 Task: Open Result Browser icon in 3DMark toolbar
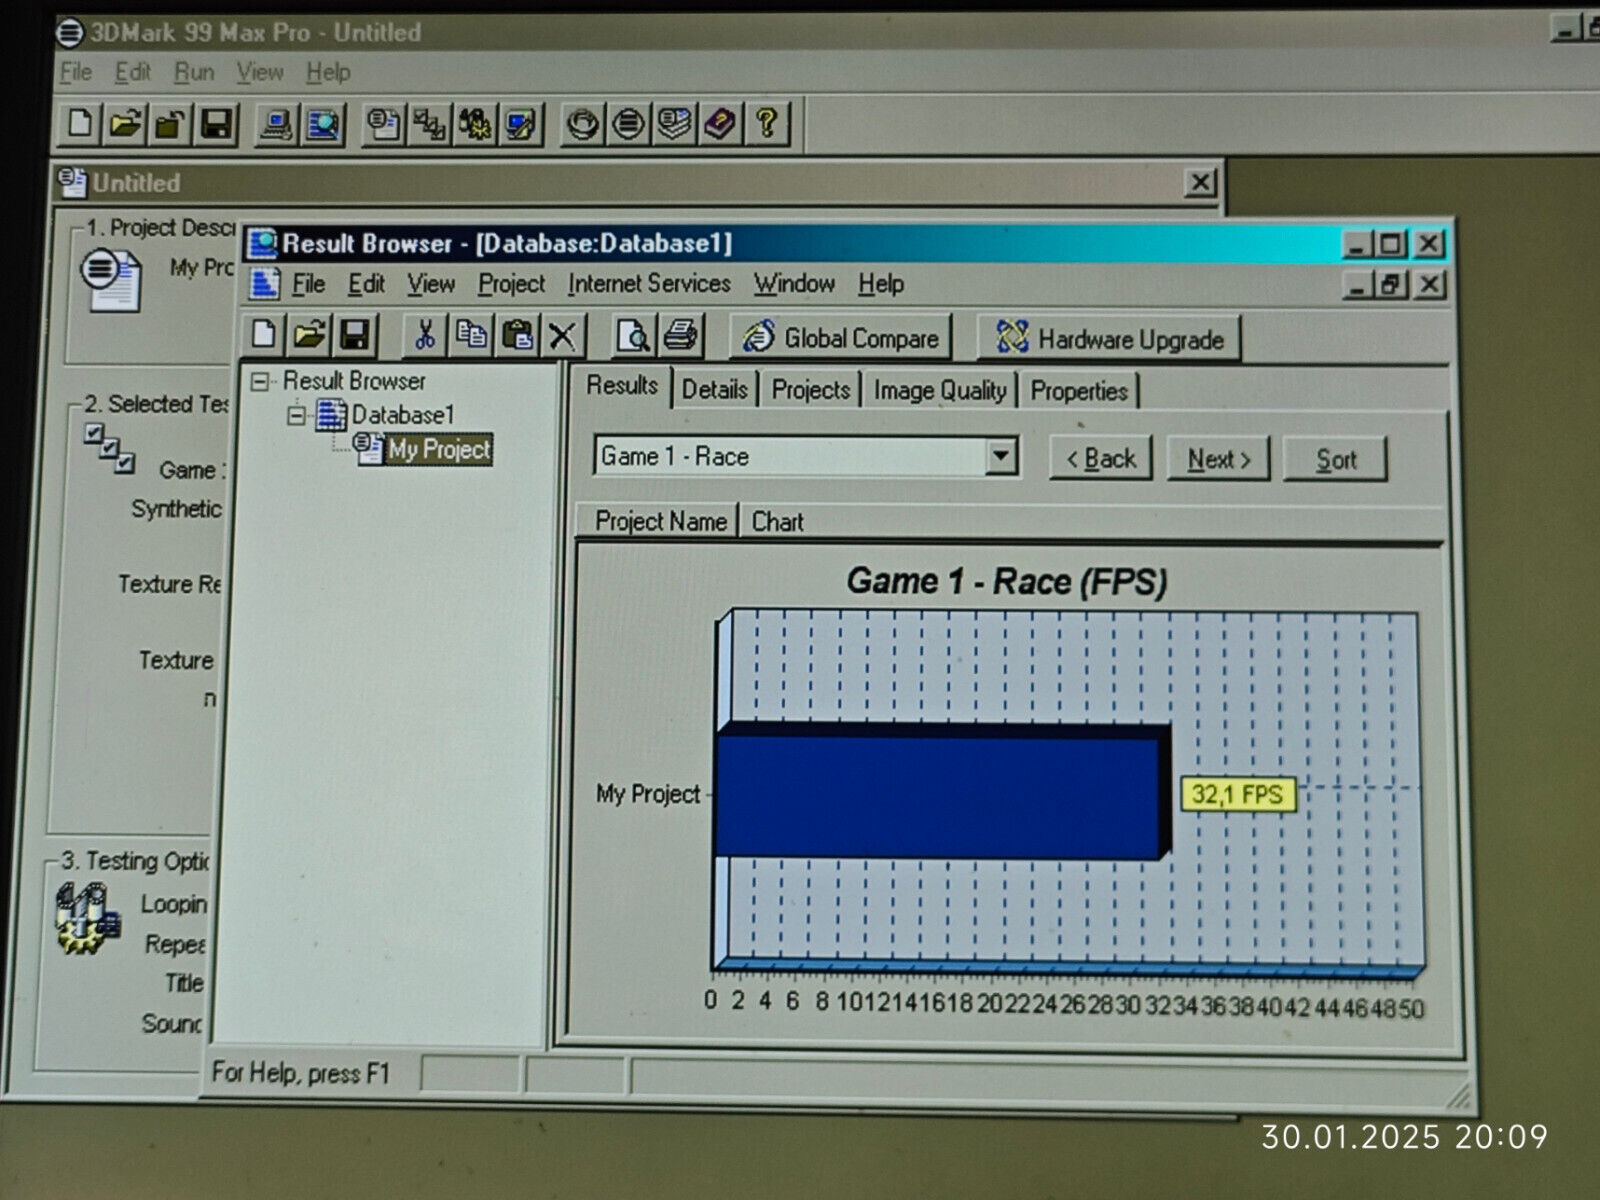[322, 125]
